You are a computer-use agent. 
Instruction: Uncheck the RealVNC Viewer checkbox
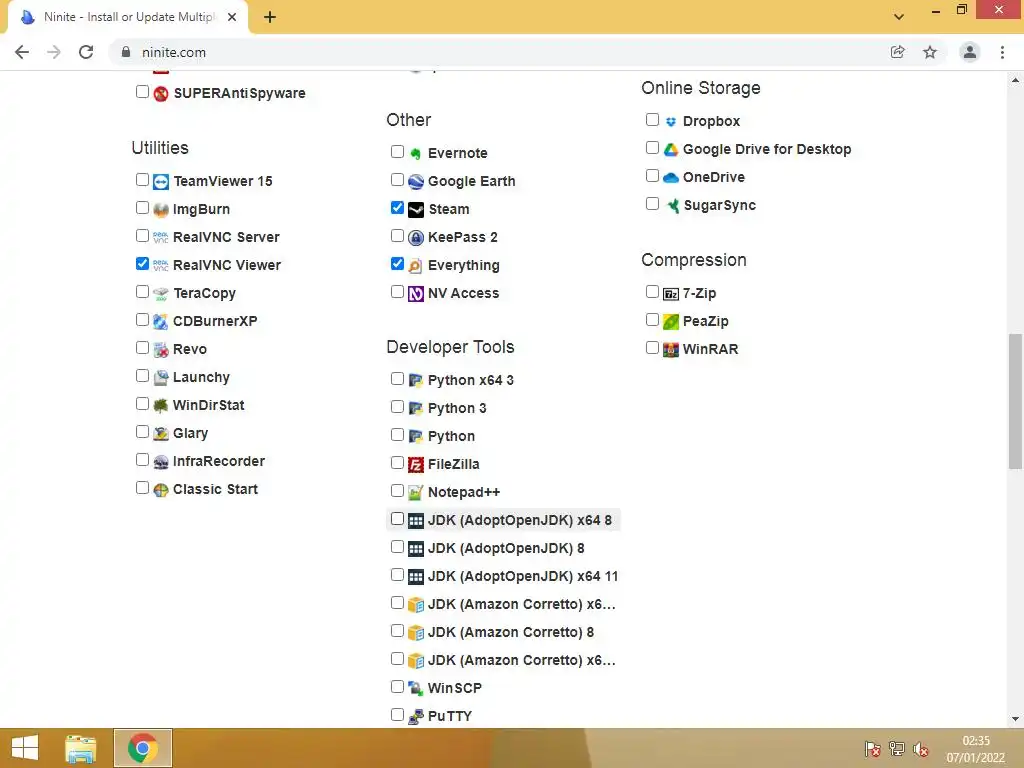point(142,264)
